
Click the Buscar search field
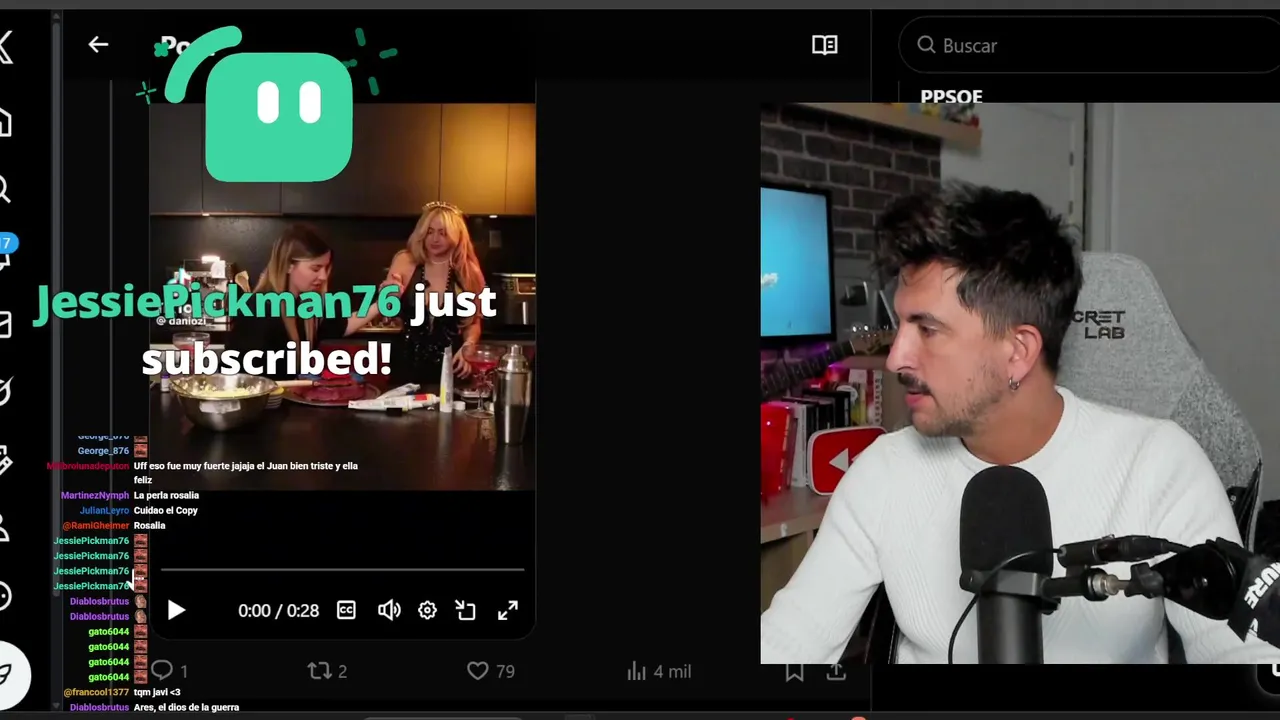tap(1089, 45)
